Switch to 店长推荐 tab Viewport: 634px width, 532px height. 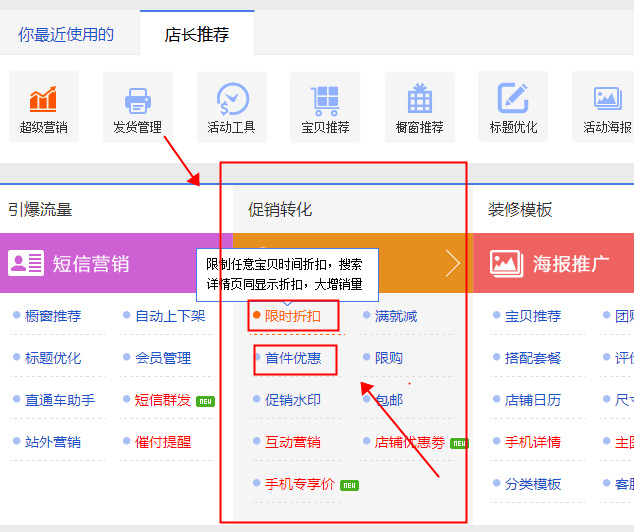[x=197, y=34]
